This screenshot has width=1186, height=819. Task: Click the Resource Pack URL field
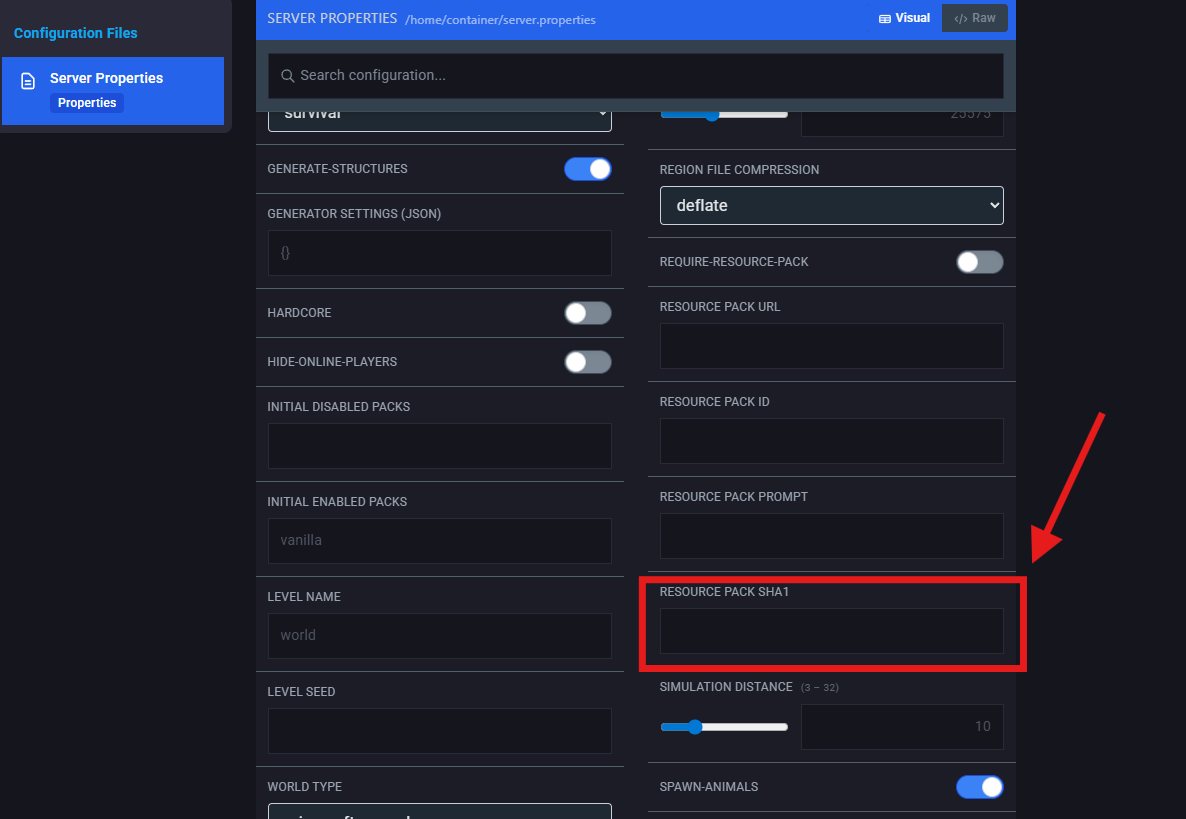[x=831, y=346]
